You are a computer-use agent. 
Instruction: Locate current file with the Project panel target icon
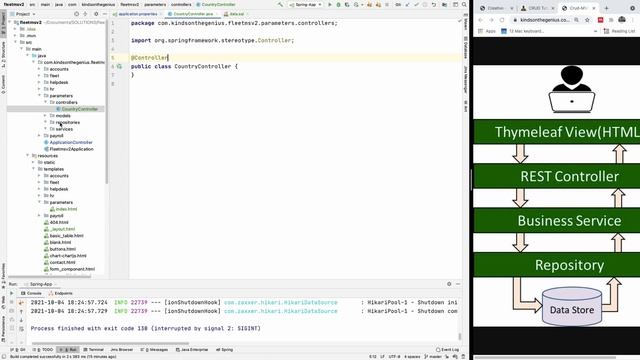tap(76, 14)
